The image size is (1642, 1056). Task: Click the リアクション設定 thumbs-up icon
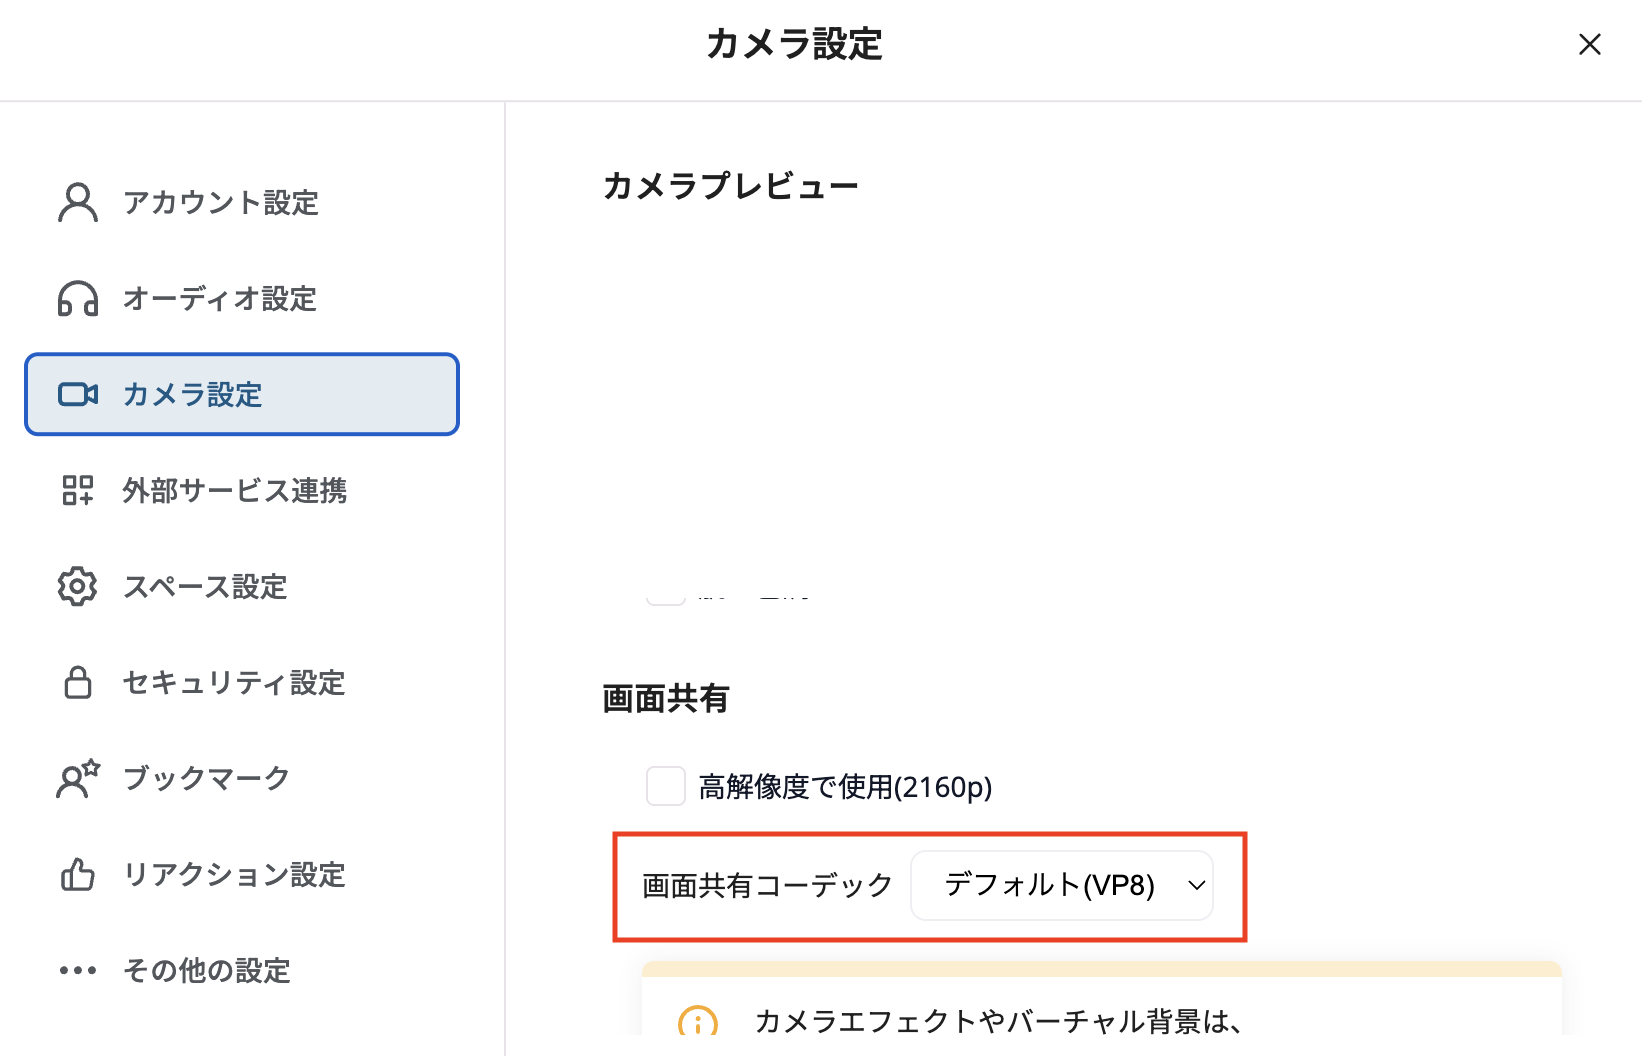pos(78,875)
